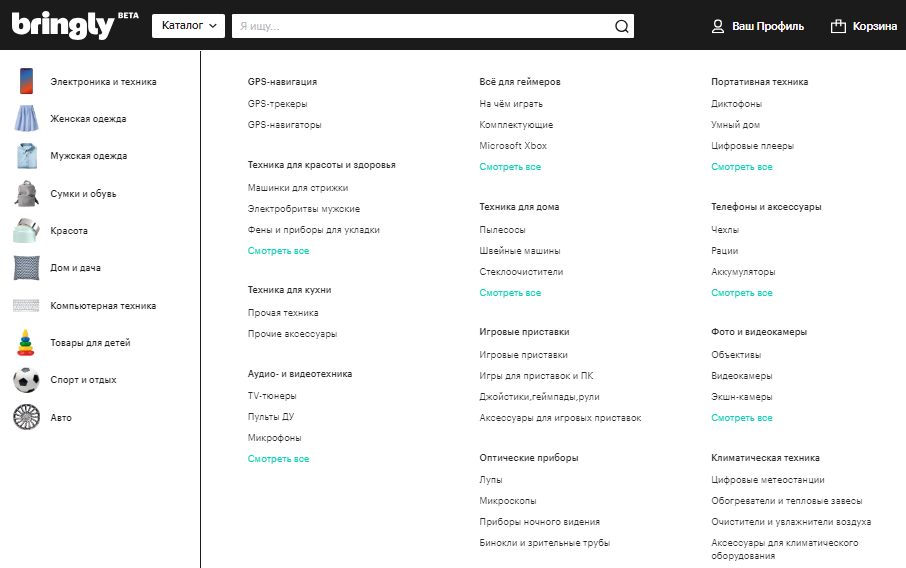Image resolution: width=906 pixels, height=568 pixels.
Task: Click the user profile icon
Action: 718,27
